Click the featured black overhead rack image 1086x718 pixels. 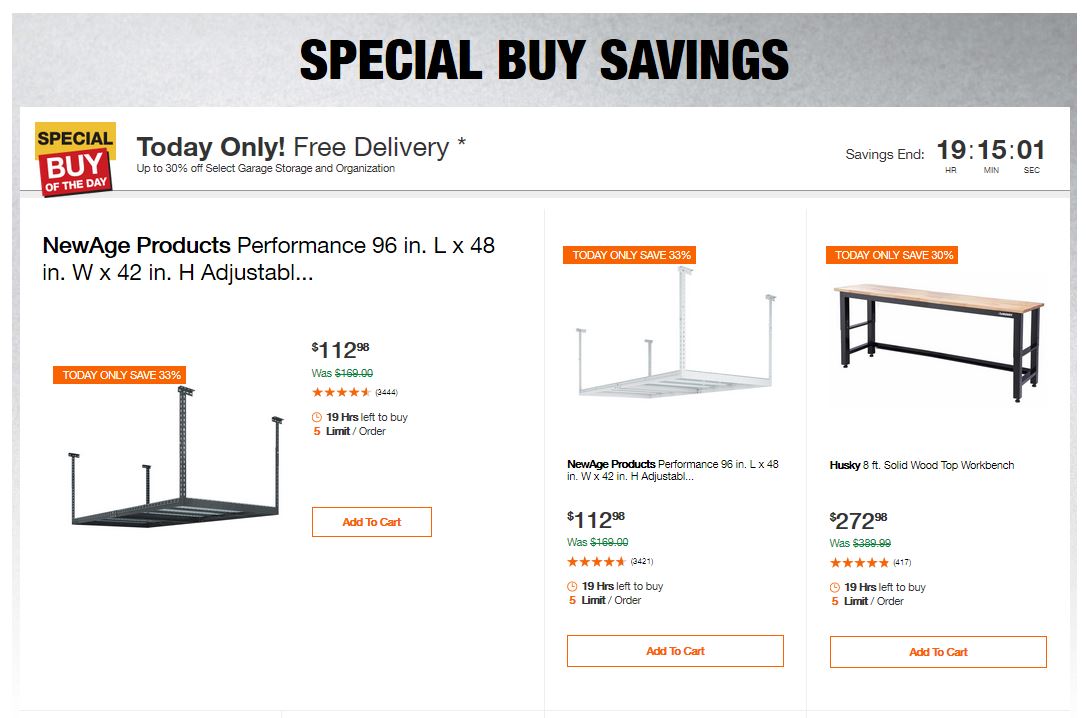(175, 460)
